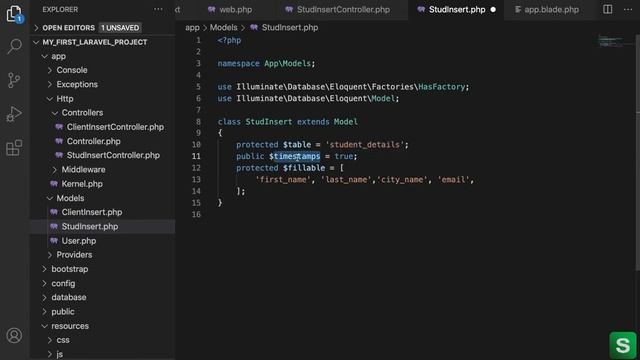Click the green S logo badge

point(623,345)
